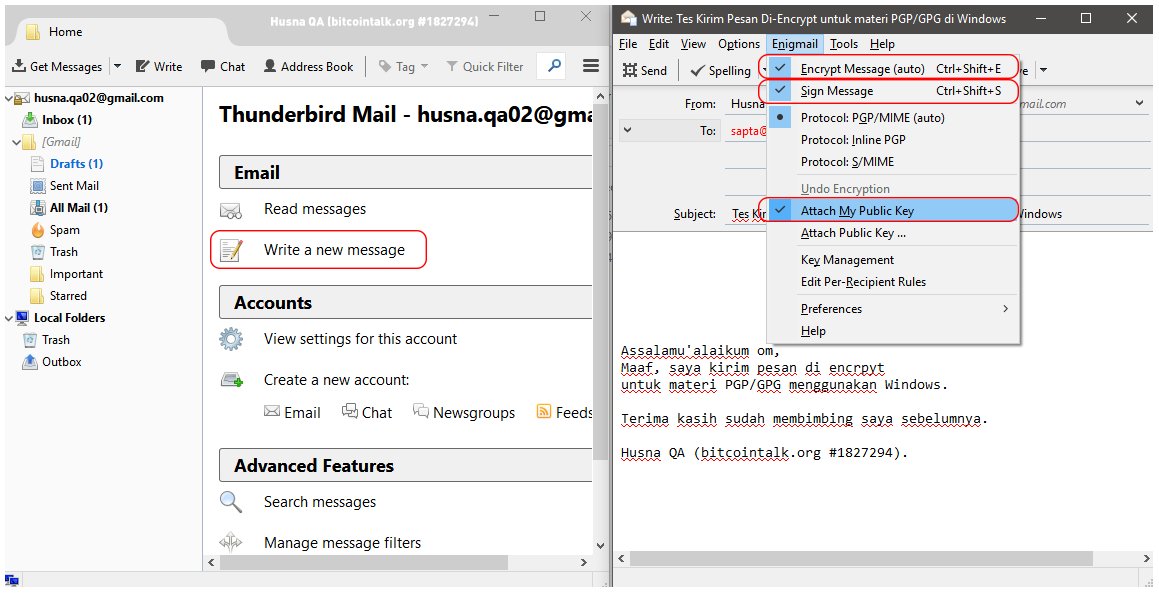Click the orange Feeds RSS icon

pos(544,412)
